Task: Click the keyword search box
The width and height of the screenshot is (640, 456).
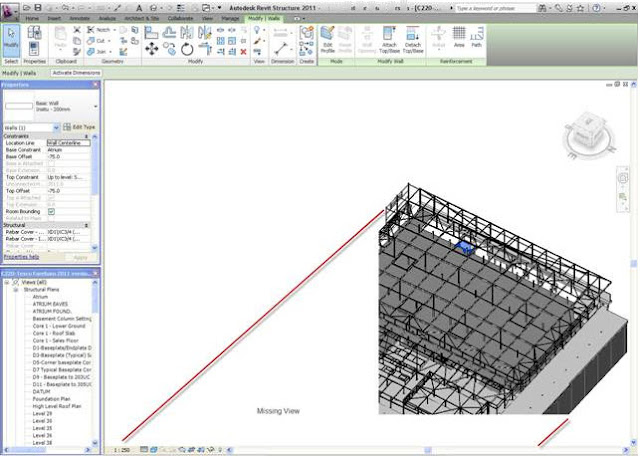Action: point(495,8)
